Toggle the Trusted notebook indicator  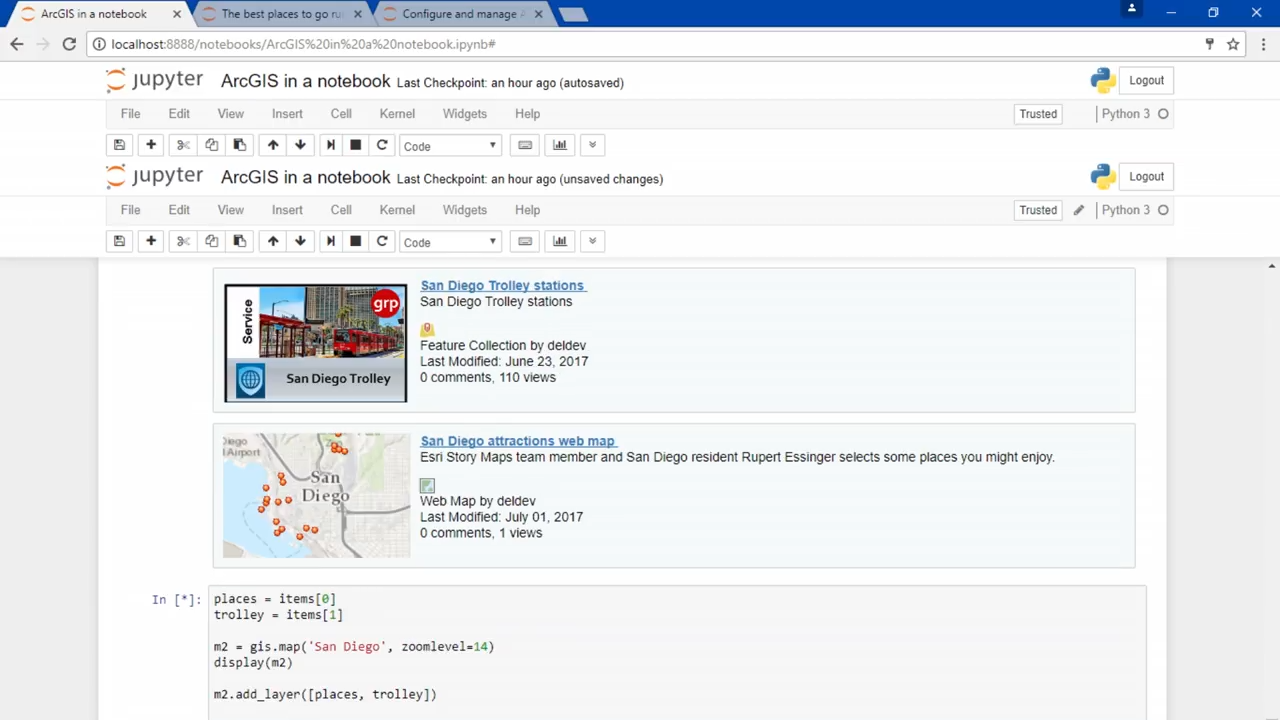click(1038, 210)
